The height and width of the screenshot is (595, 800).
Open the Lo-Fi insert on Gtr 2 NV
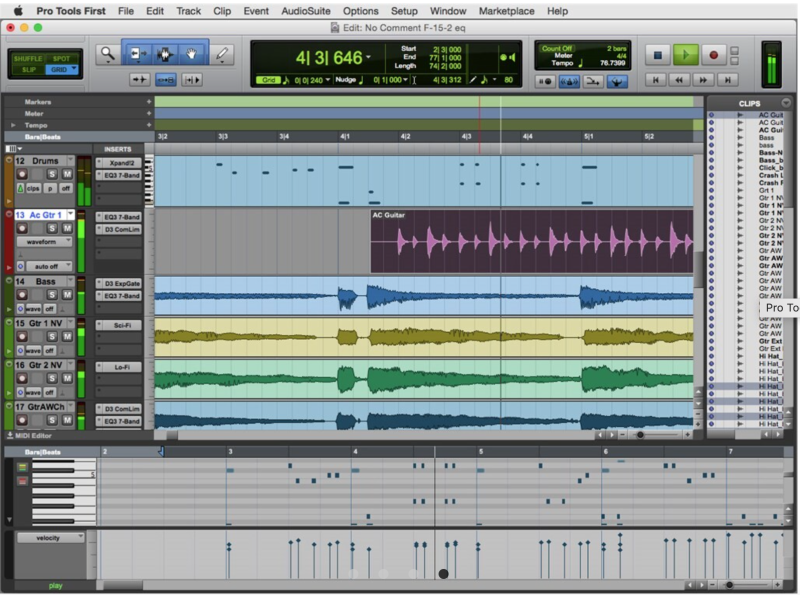tap(118, 367)
